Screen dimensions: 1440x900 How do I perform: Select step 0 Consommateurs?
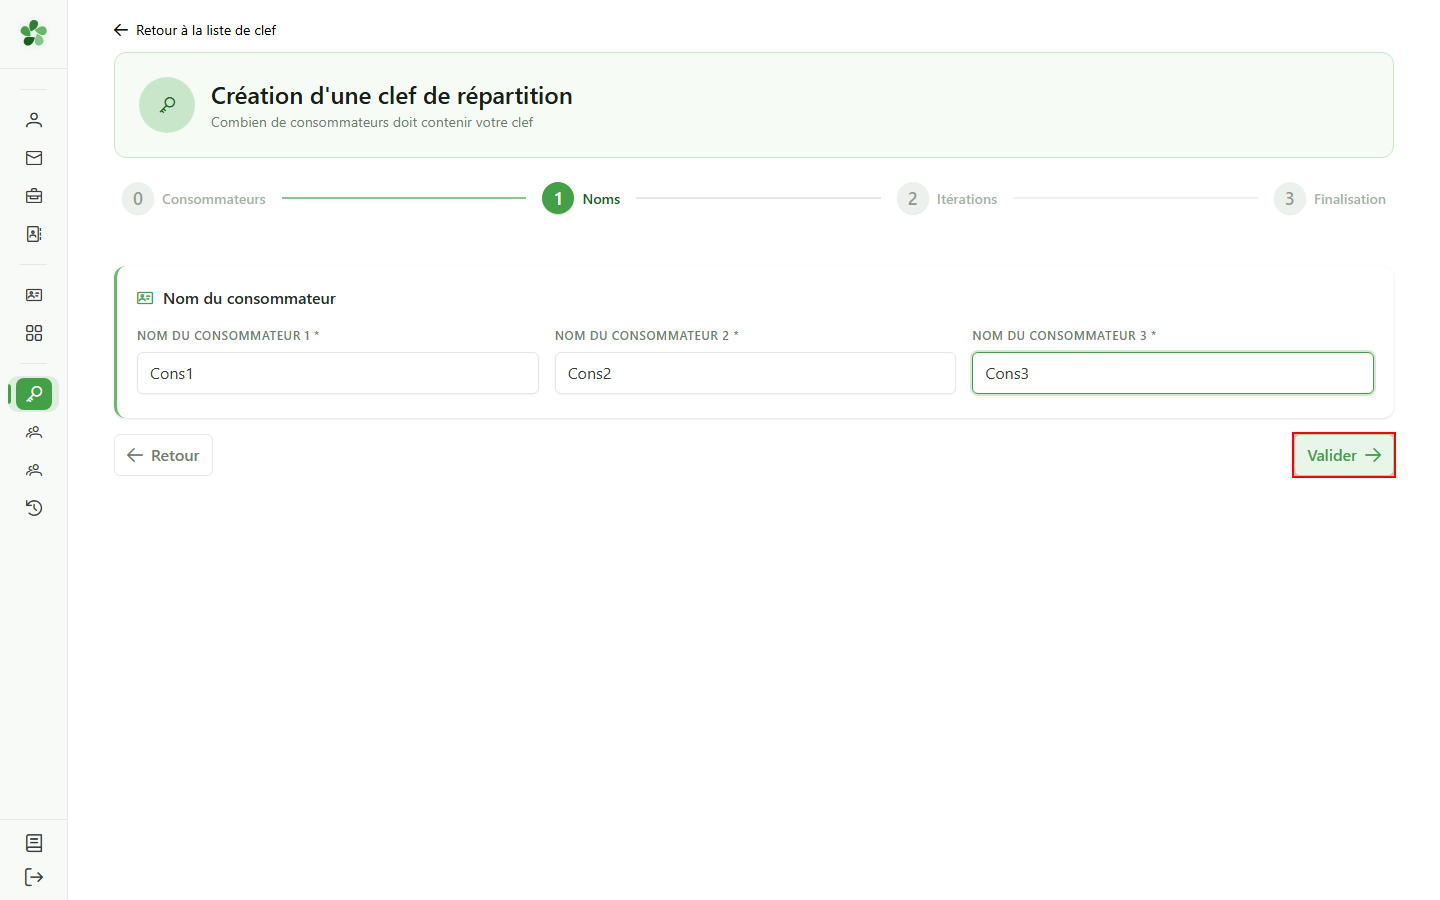click(x=194, y=199)
